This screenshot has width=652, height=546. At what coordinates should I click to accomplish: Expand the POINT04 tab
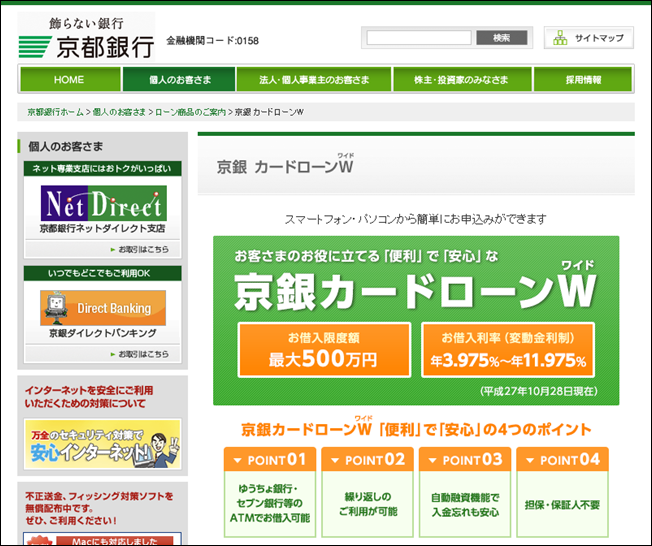tap(562, 460)
